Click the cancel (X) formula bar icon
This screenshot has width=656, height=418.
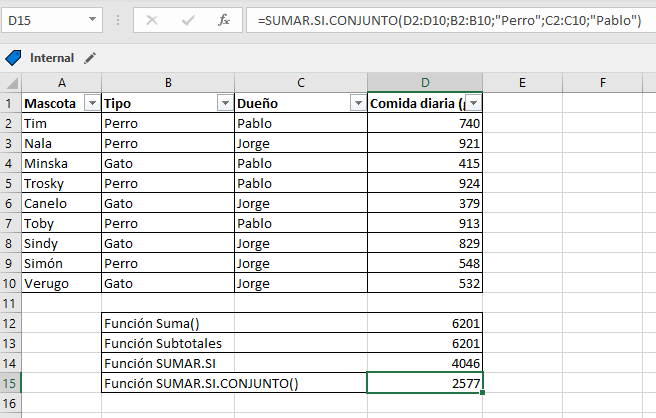[x=152, y=20]
